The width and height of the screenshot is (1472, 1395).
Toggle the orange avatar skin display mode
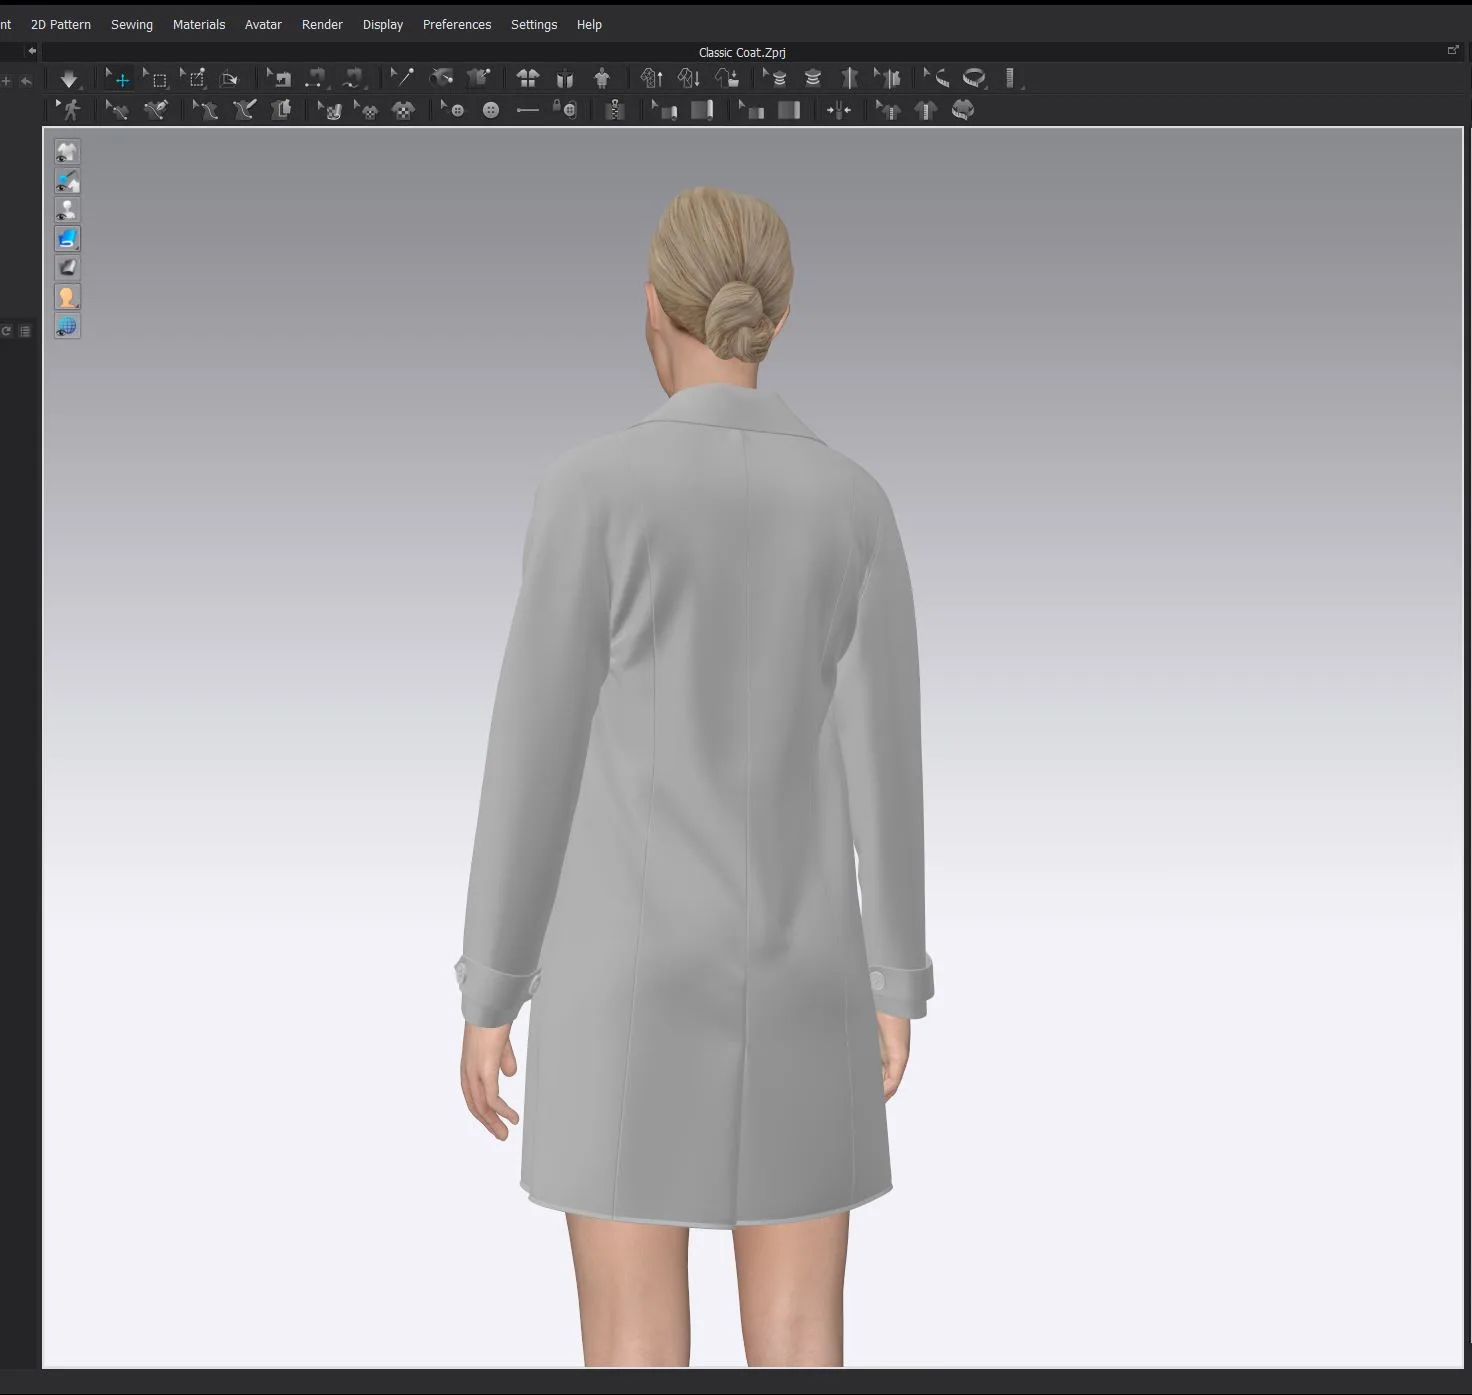tap(67, 297)
